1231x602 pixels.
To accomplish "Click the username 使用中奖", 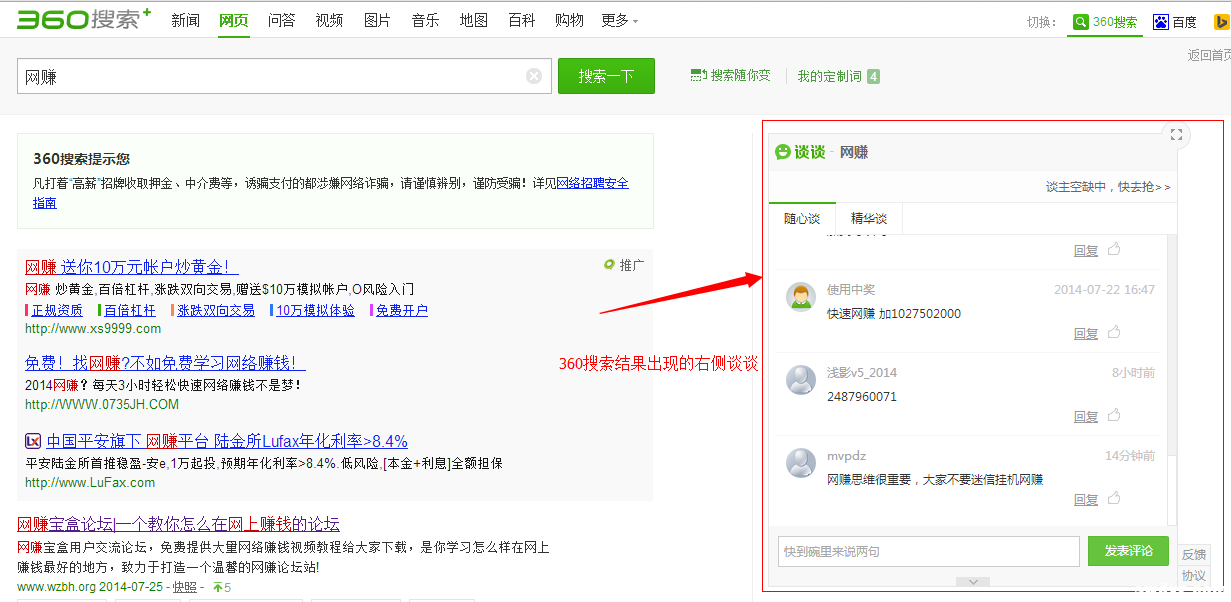I will click(851, 290).
